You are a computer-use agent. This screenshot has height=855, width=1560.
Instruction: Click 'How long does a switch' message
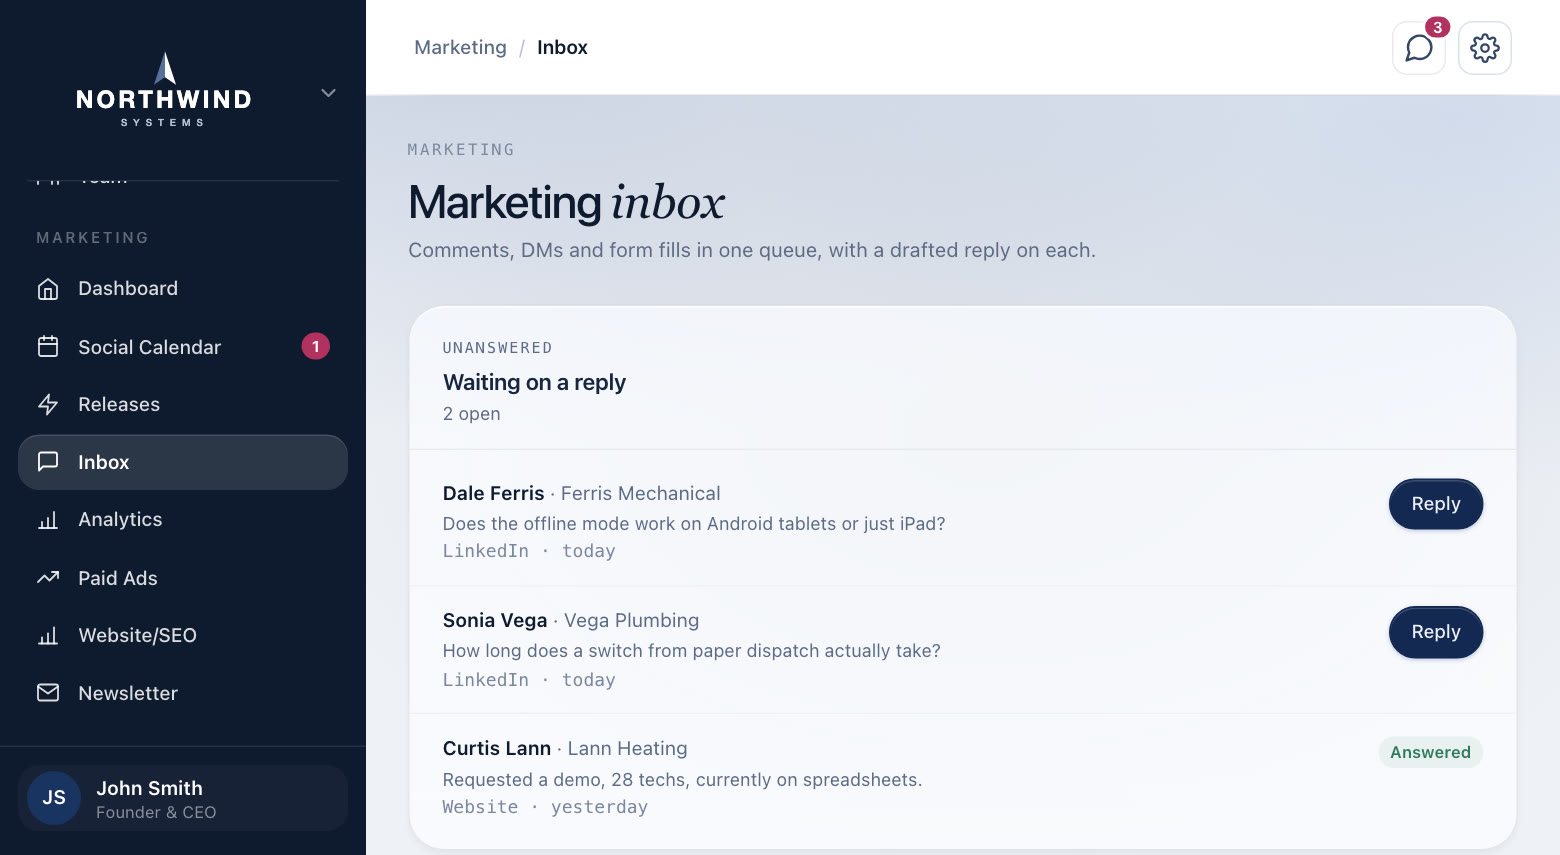(692, 651)
